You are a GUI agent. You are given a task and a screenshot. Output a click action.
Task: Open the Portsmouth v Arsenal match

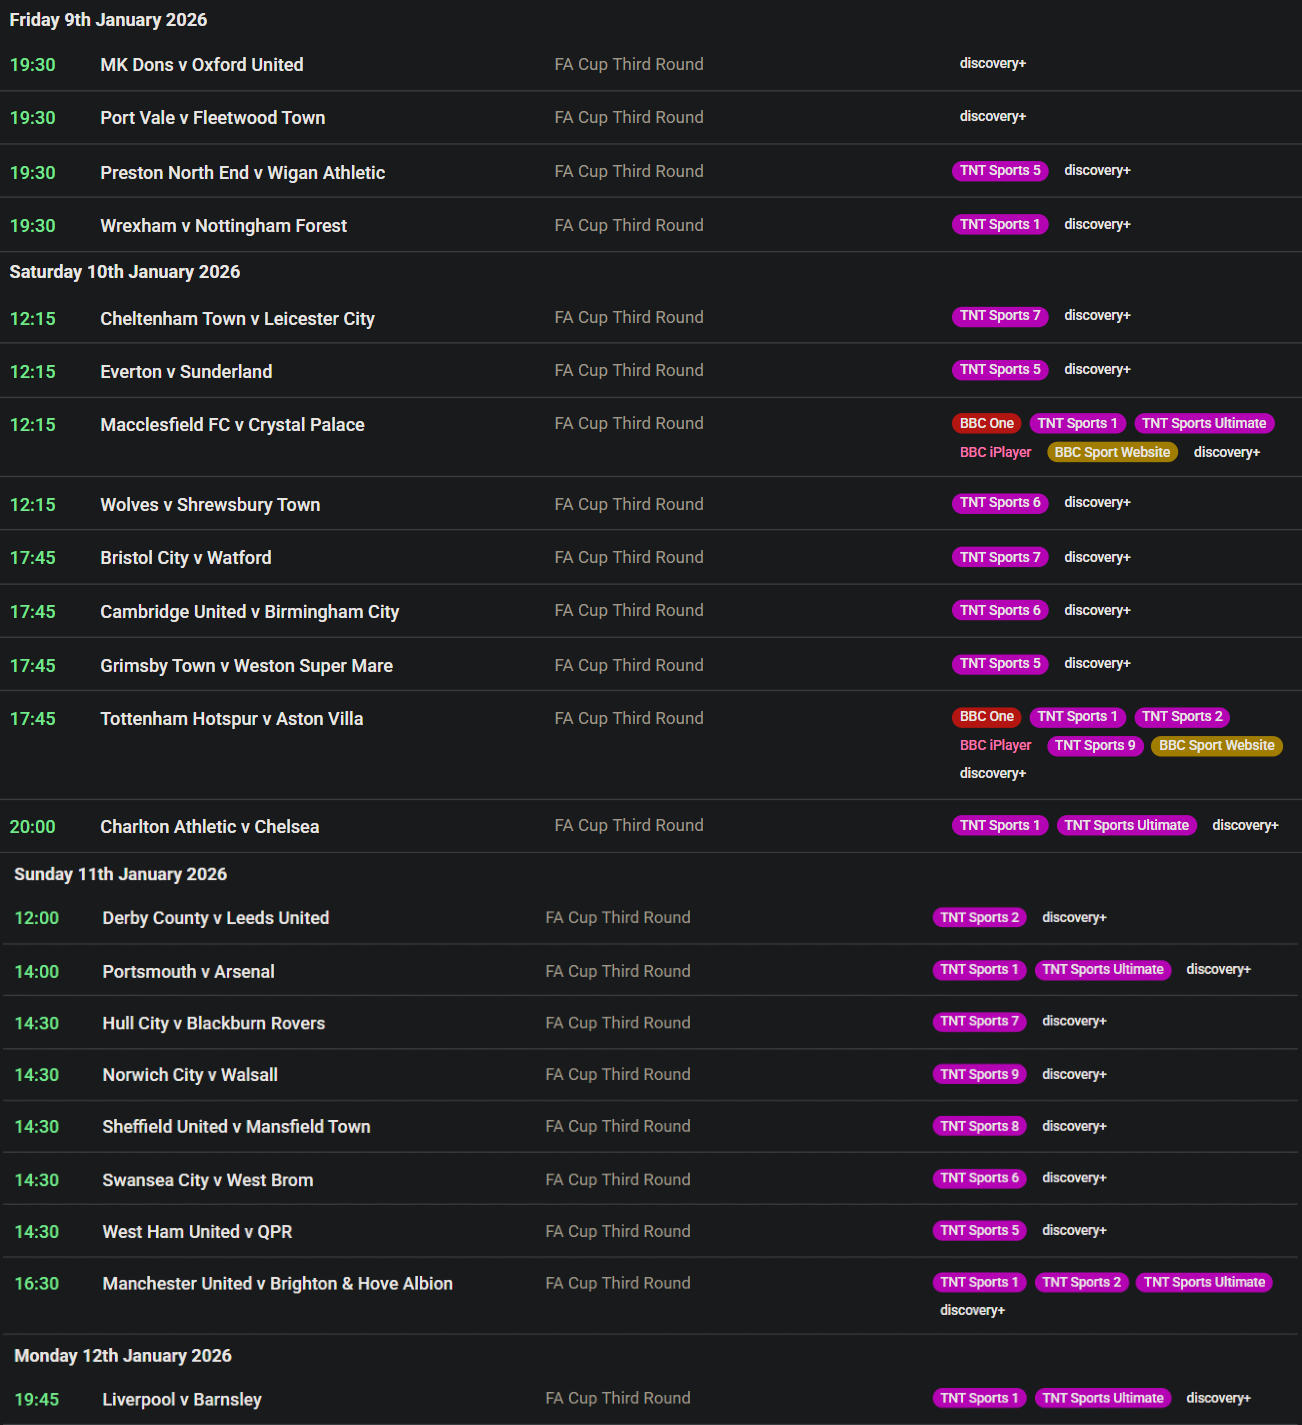(189, 972)
